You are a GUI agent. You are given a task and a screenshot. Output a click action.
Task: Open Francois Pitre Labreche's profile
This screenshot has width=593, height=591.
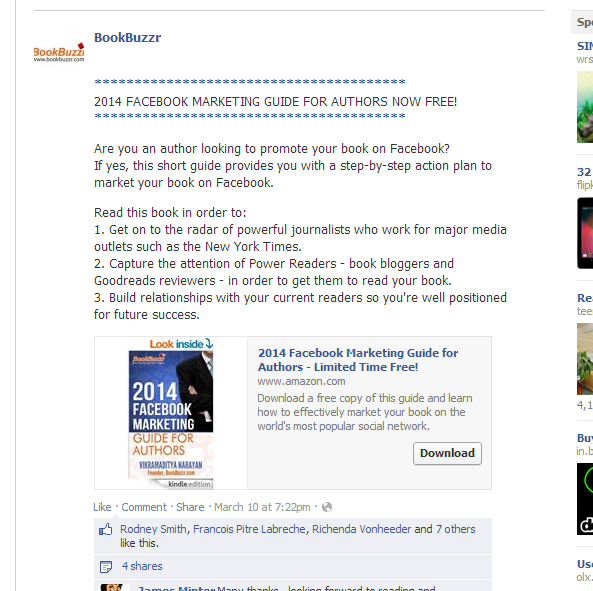249,529
